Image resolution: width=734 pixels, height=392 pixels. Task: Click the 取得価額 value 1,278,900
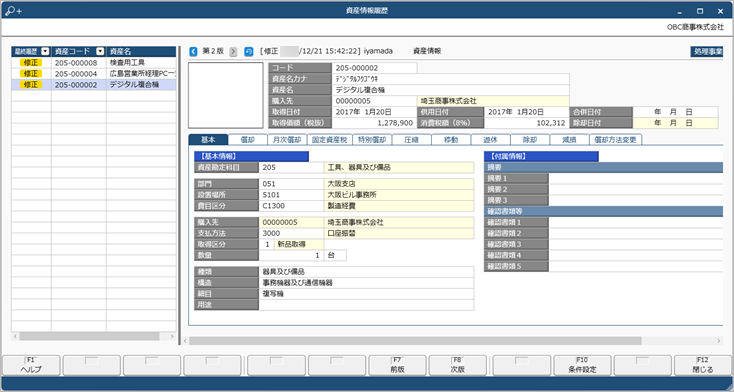pyautogui.click(x=374, y=123)
